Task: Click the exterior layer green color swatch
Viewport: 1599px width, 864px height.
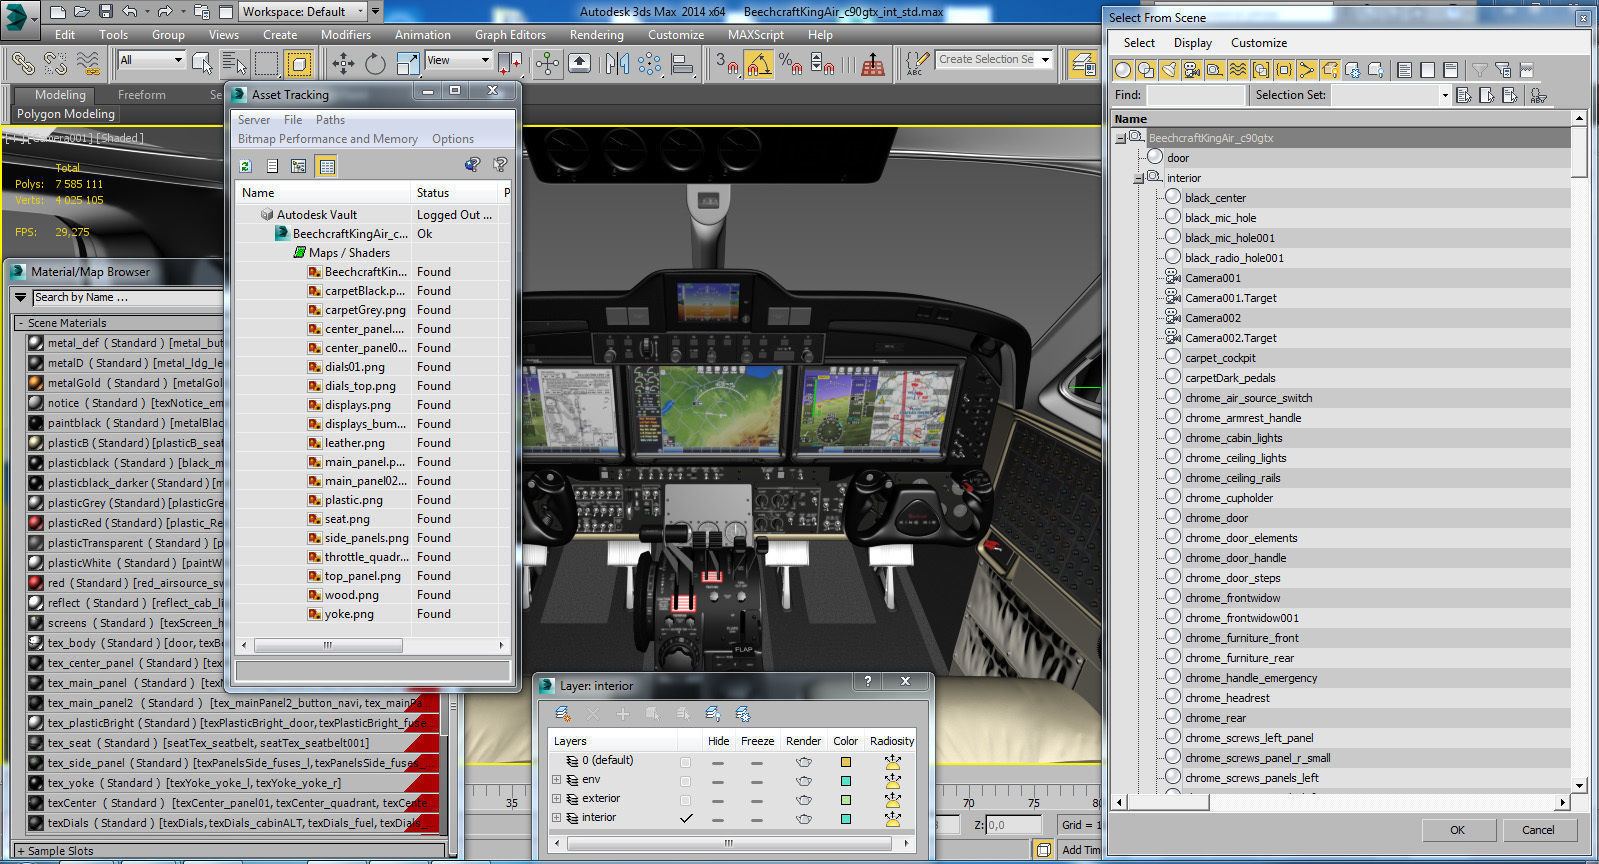Action: (x=846, y=799)
